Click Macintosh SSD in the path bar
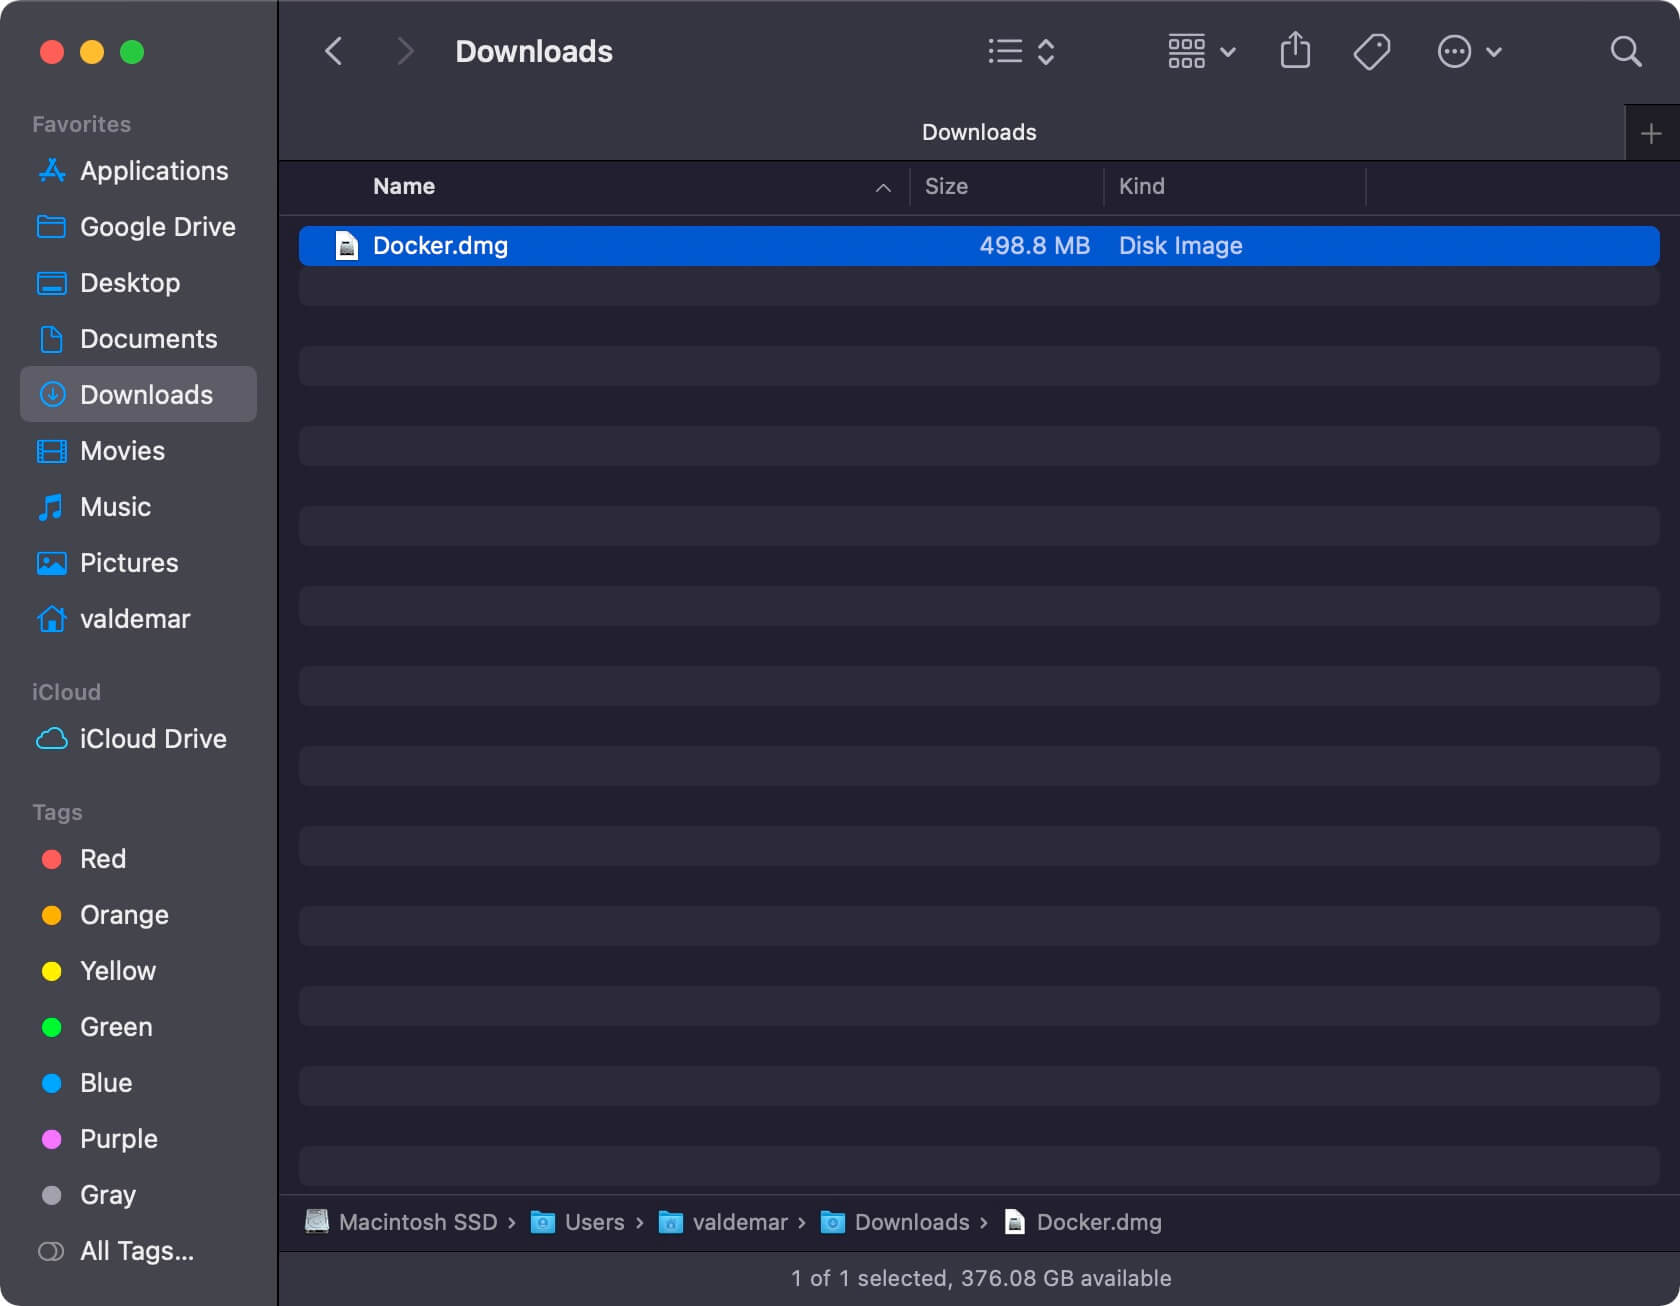The height and width of the screenshot is (1306, 1680). coord(401,1222)
